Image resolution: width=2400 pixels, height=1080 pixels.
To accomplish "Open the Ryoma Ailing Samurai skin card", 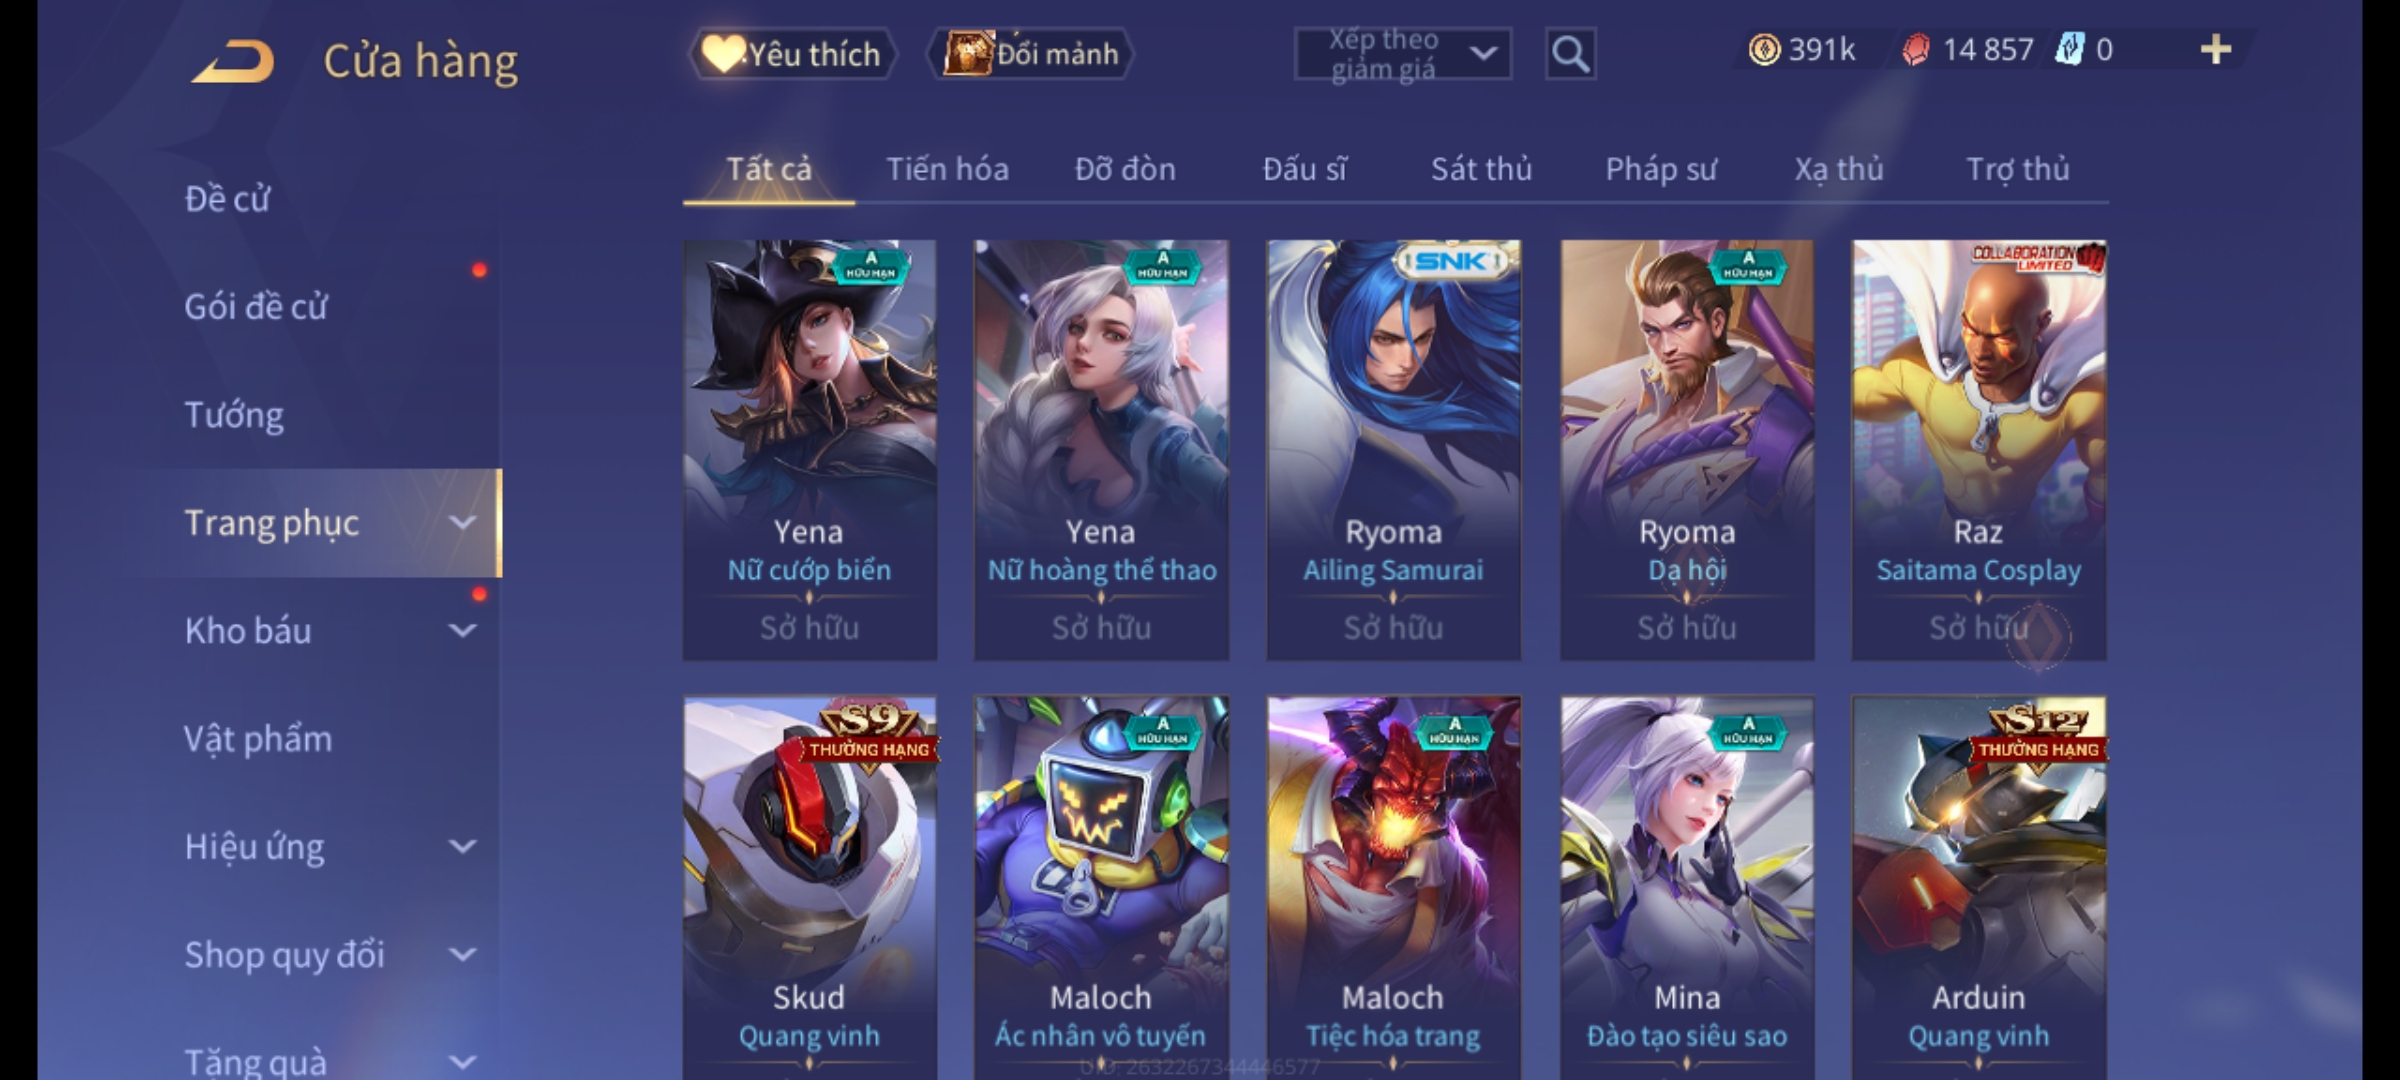I will tap(1394, 450).
